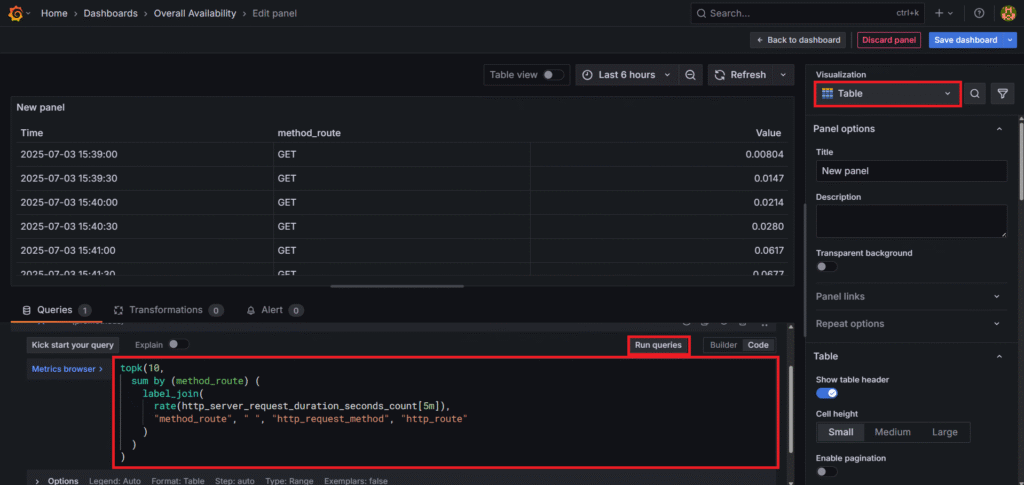Switch to the Queries tab
1024x485 pixels.
pos(56,310)
